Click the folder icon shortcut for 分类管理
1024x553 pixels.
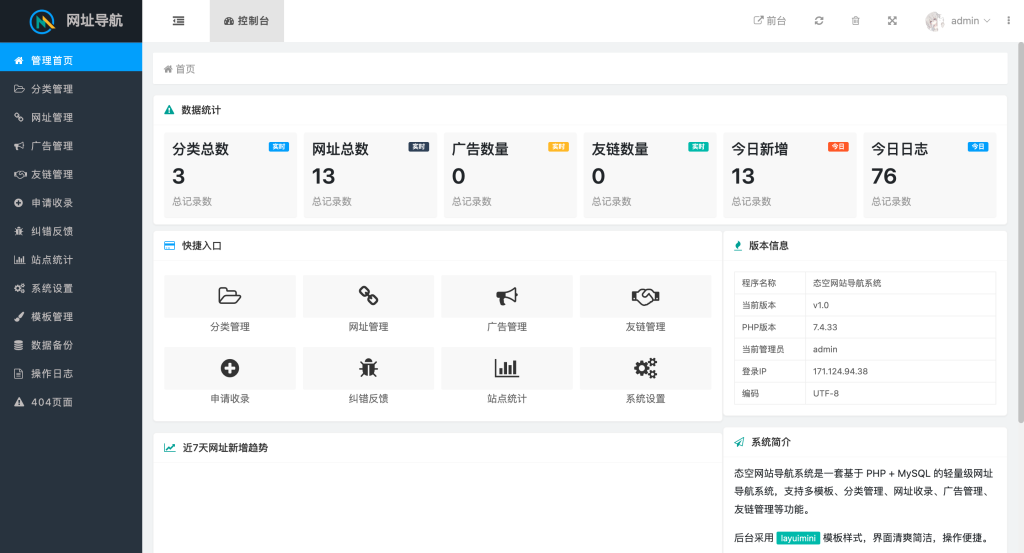(230, 296)
